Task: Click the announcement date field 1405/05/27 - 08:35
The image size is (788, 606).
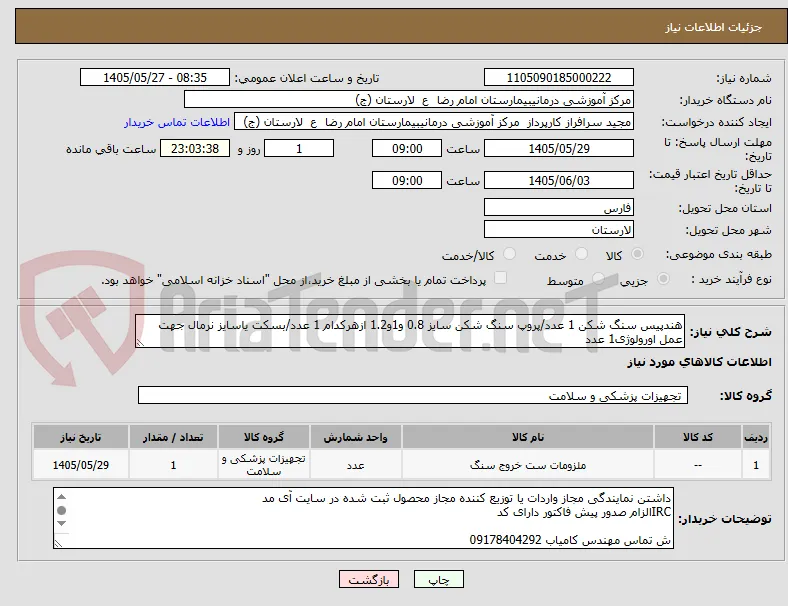Action: coord(155,78)
